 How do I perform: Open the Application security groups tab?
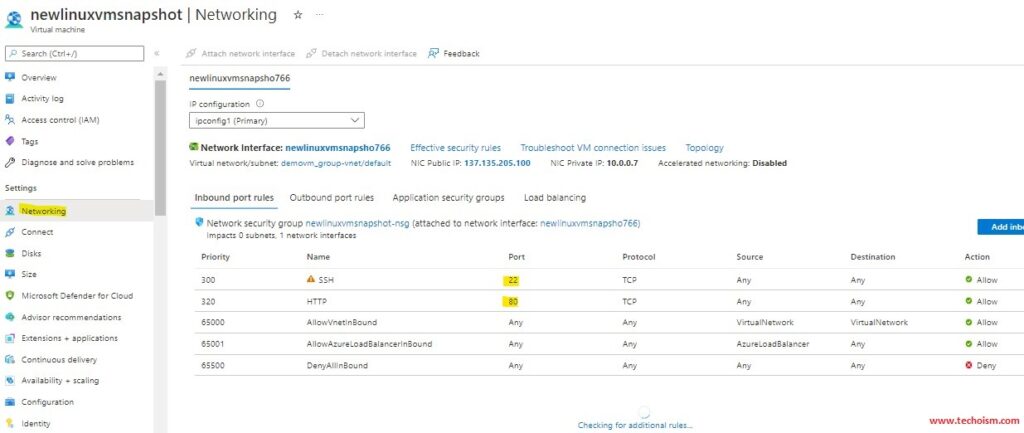pos(449,197)
